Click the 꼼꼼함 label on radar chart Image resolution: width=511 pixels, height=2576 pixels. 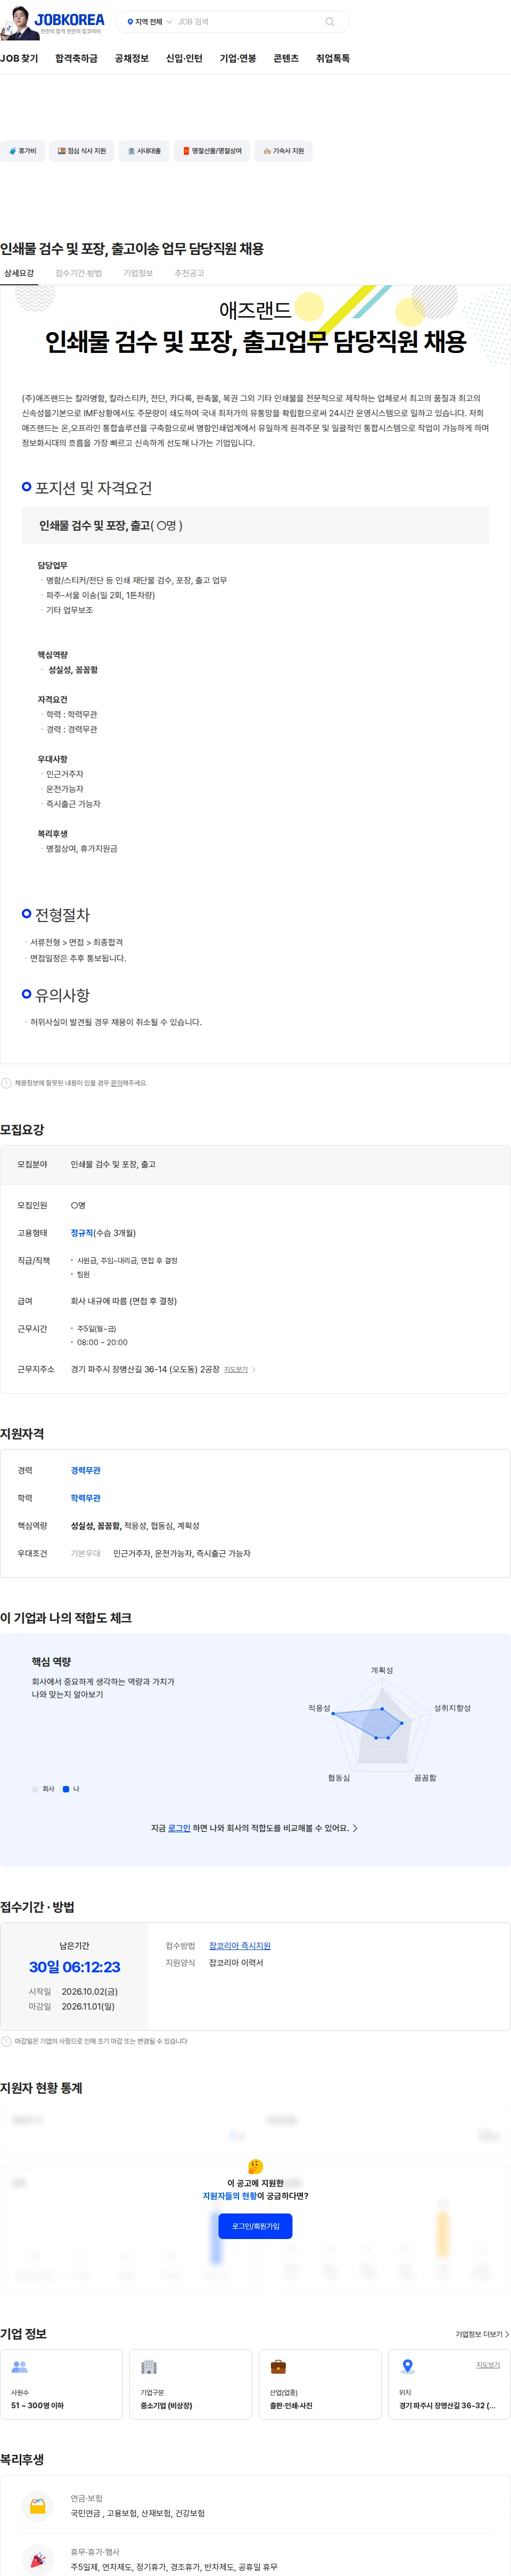[x=425, y=1778]
